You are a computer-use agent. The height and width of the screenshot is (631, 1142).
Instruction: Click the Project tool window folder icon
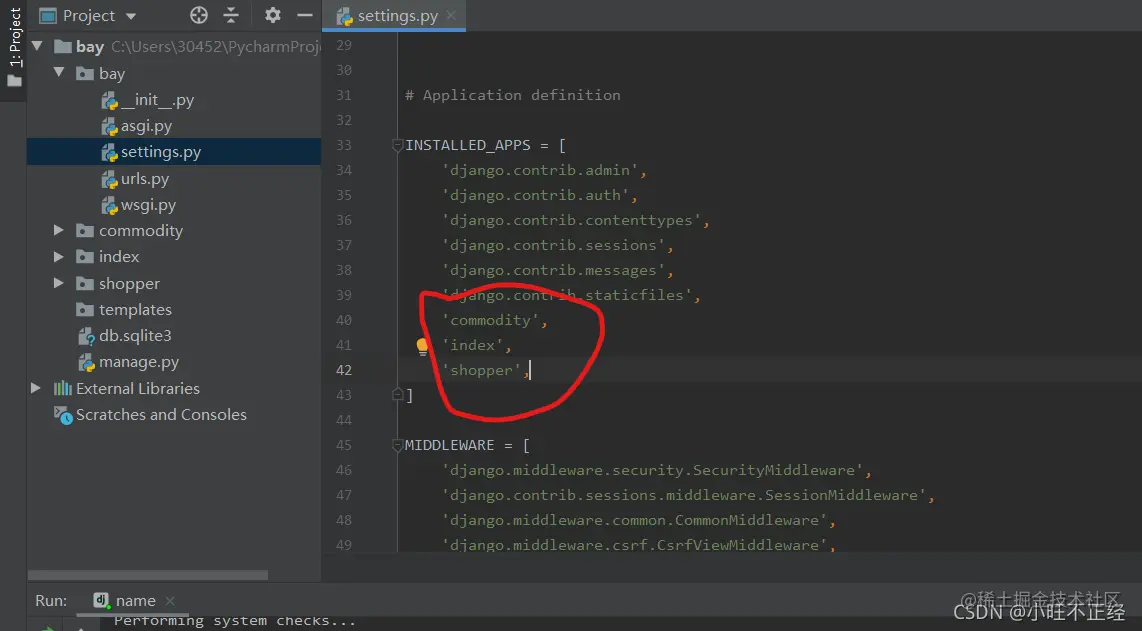click(x=15, y=81)
